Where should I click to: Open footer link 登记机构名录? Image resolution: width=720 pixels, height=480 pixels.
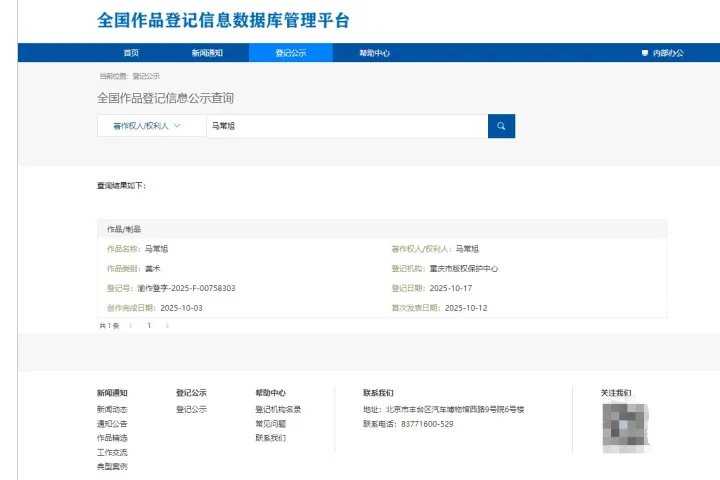(278, 409)
